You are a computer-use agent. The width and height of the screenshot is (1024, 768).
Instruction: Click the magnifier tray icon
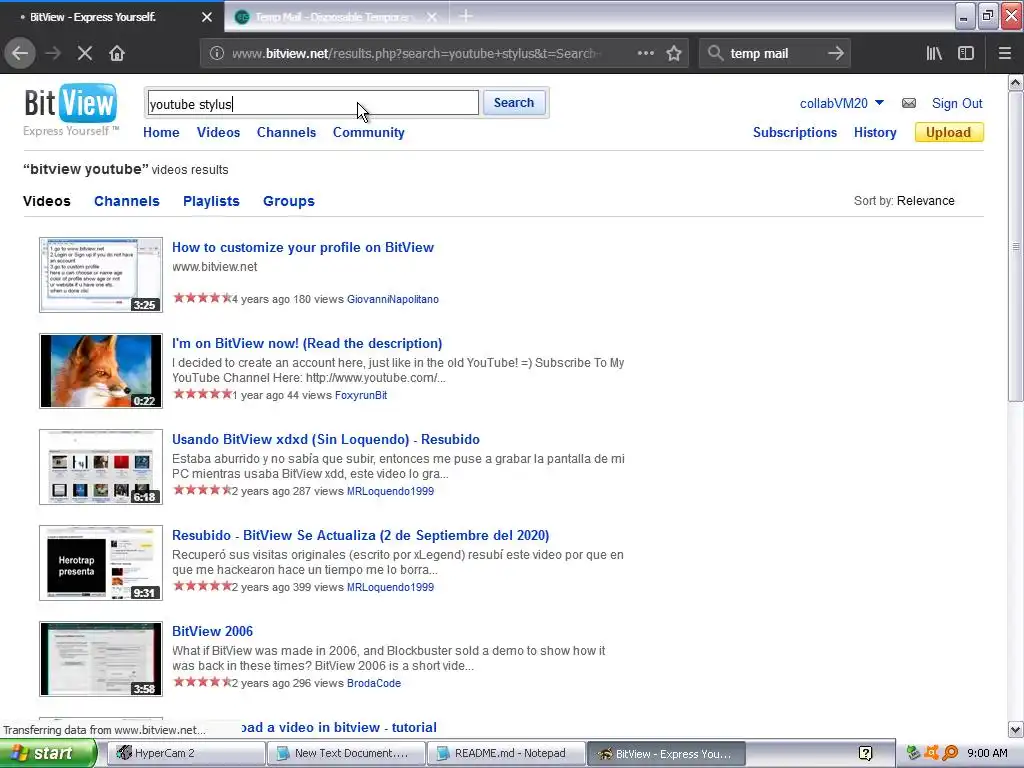tap(950, 753)
